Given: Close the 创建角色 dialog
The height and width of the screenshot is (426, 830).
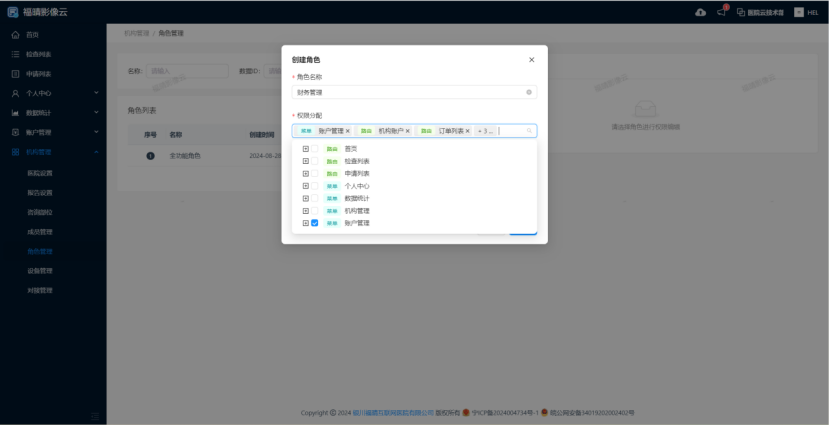Looking at the screenshot, I should [531, 60].
